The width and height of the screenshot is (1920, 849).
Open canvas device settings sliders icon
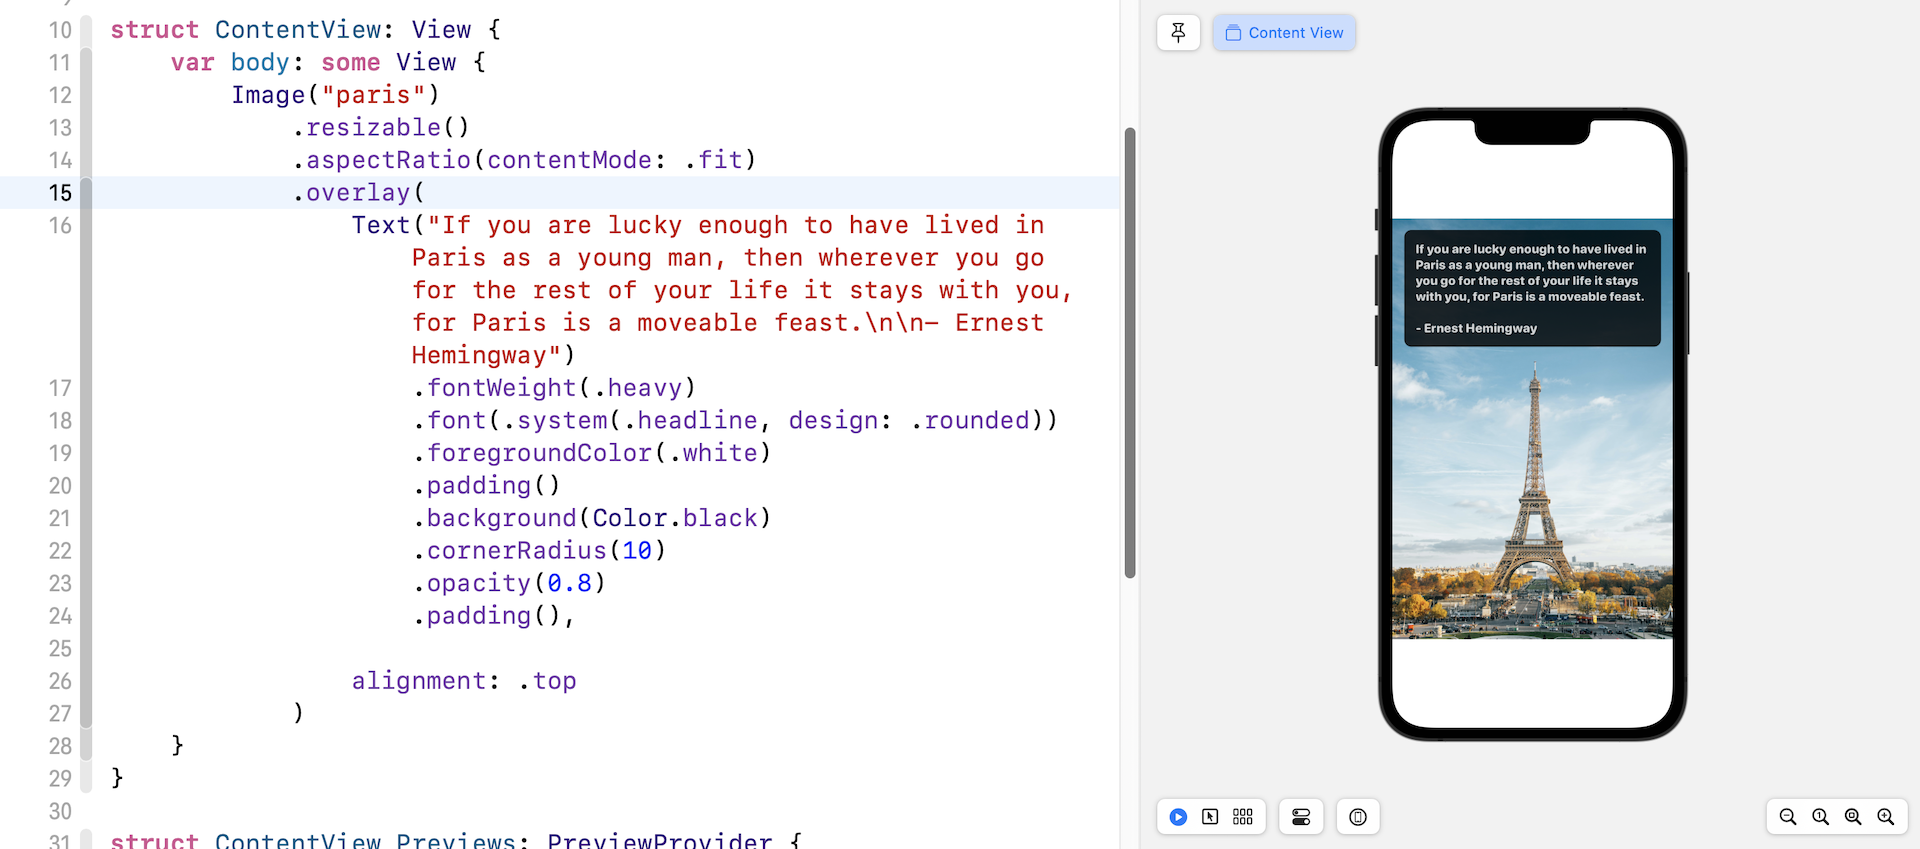click(x=1301, y=817)
